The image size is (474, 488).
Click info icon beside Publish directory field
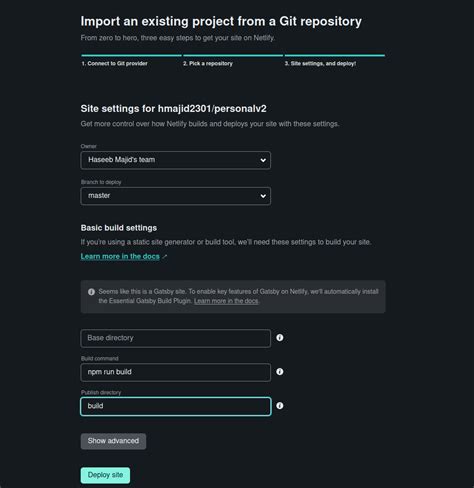[x=280, y=406]
